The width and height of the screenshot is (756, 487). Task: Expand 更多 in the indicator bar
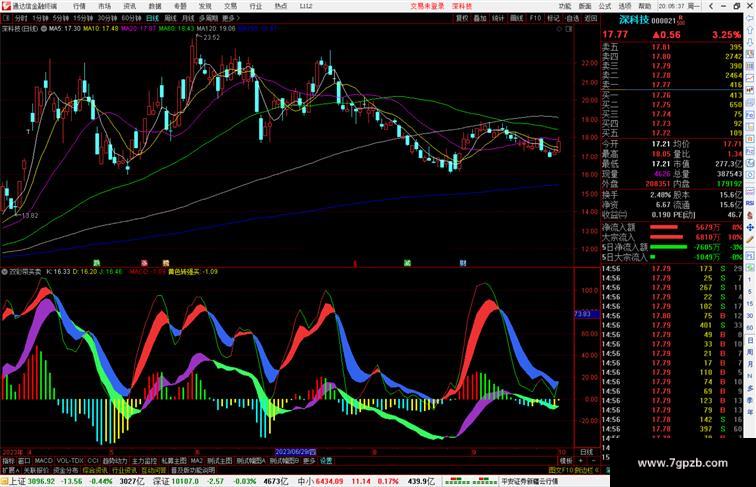point(309,461)
